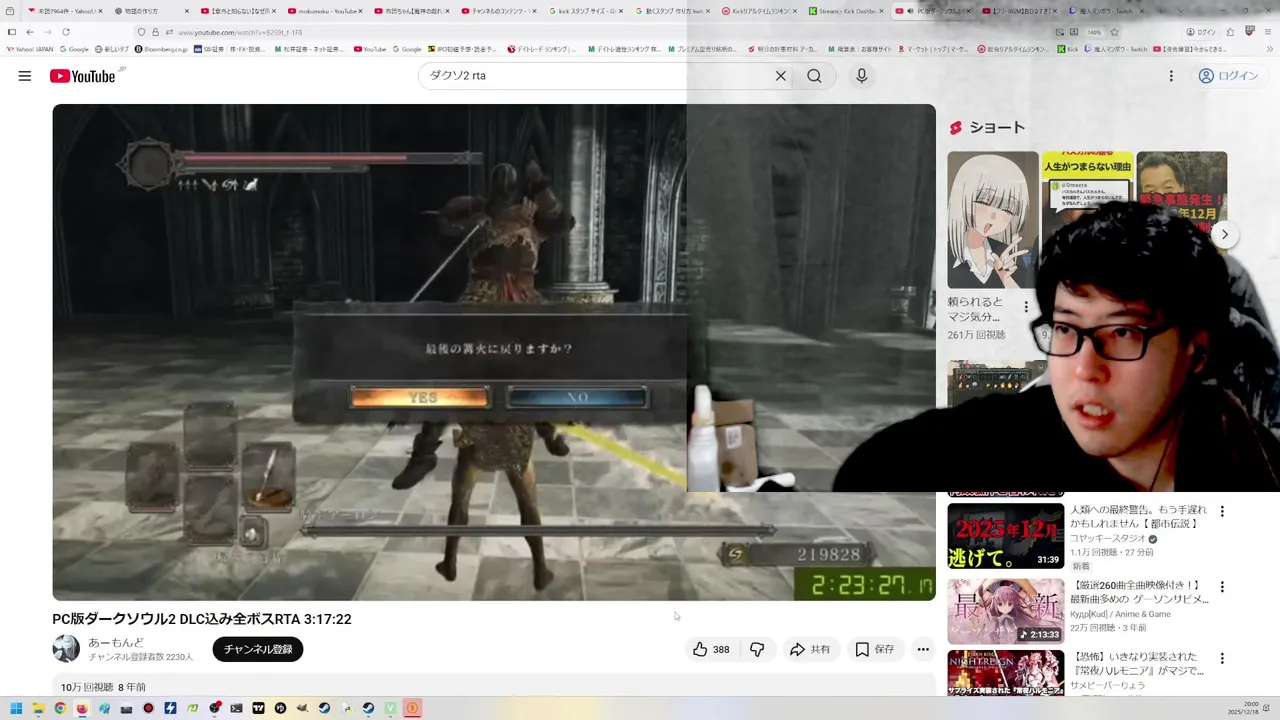The height and width of the screenshot is (720, 1280).
Task: Subscribe with the チャンネル登録 button
Action: click(x=258, y=649)
